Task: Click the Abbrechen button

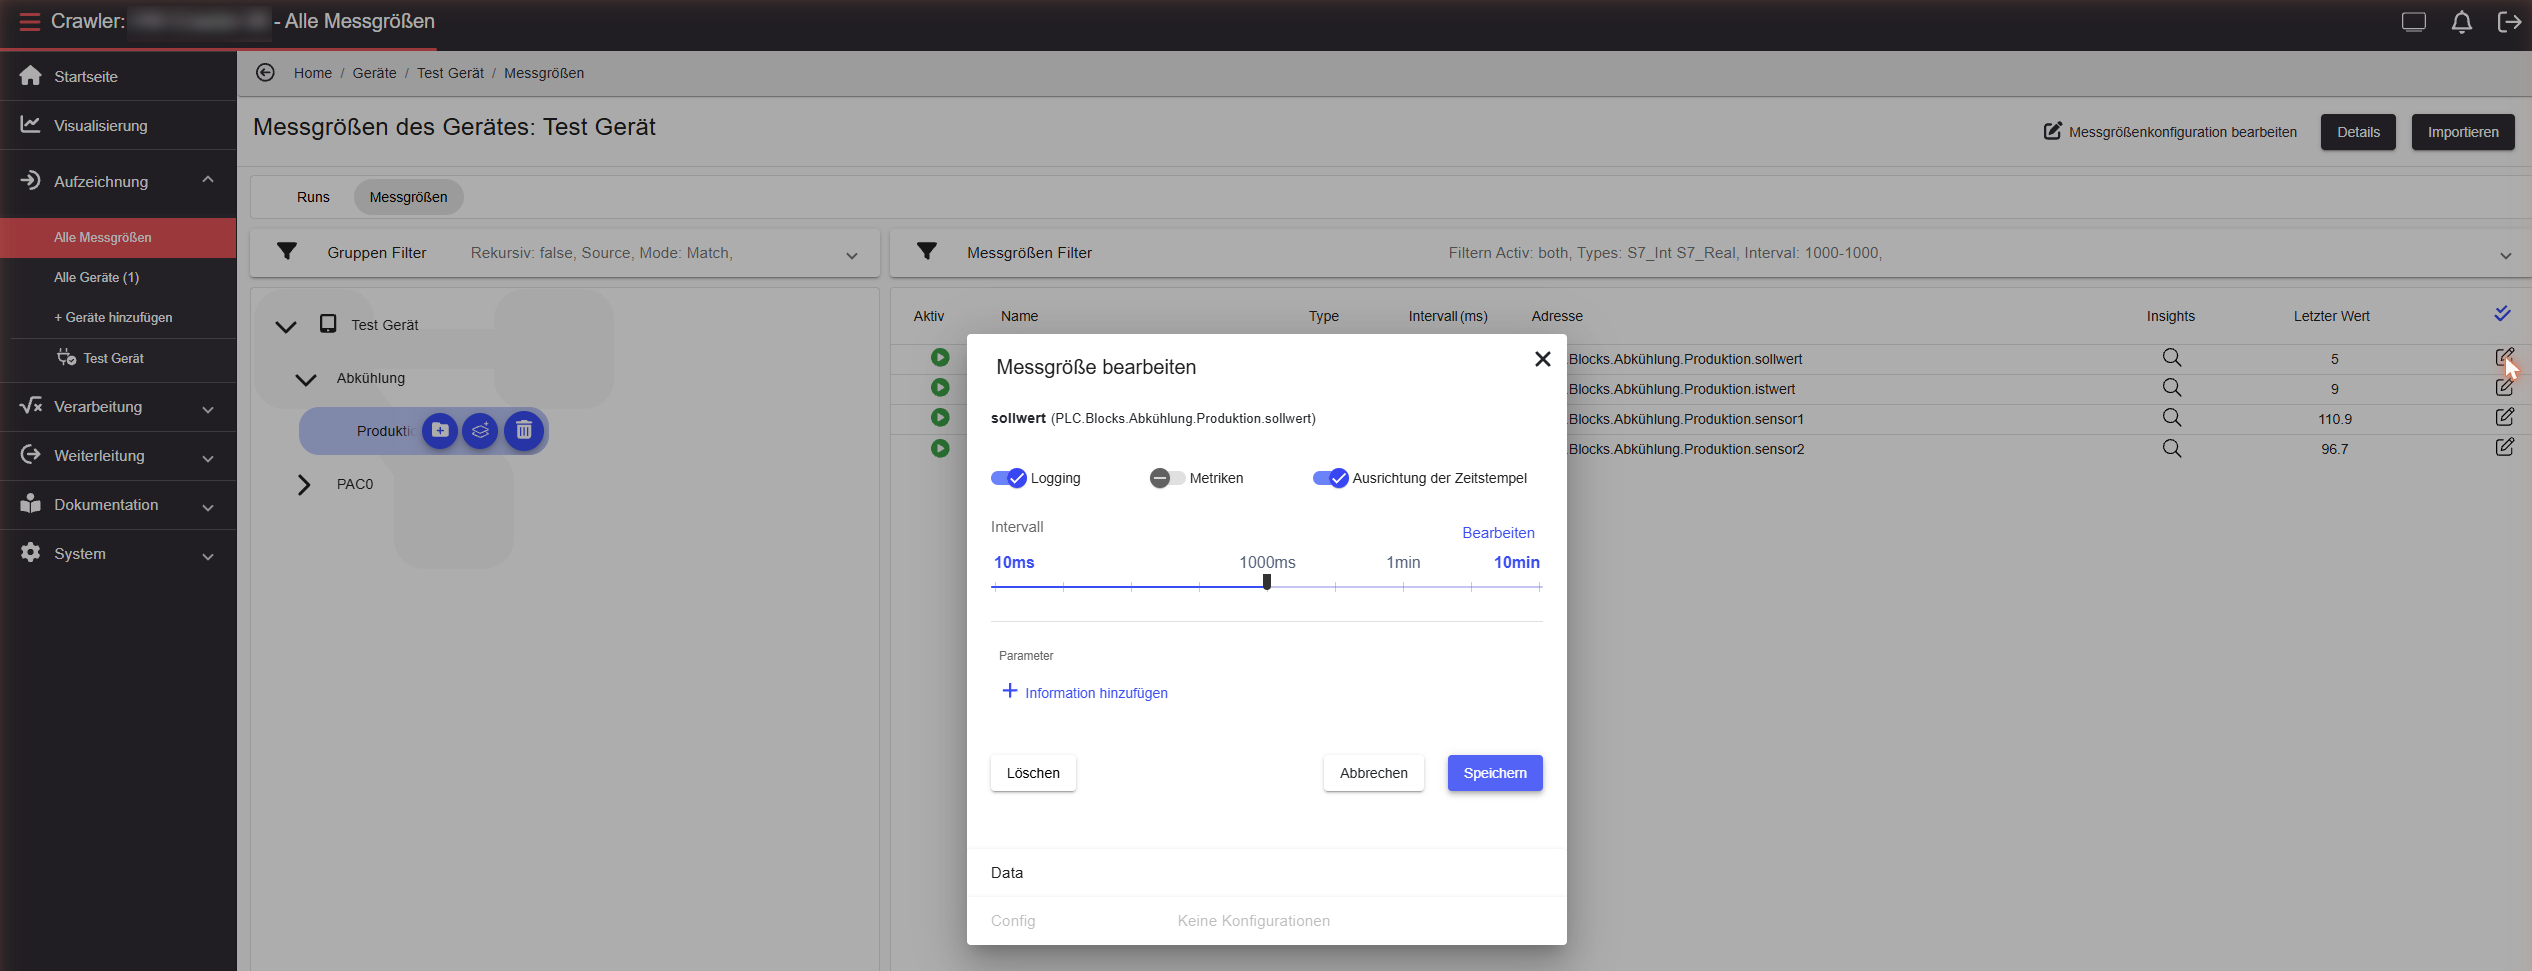Action: pyautogui.click(x=1373, y=773)
